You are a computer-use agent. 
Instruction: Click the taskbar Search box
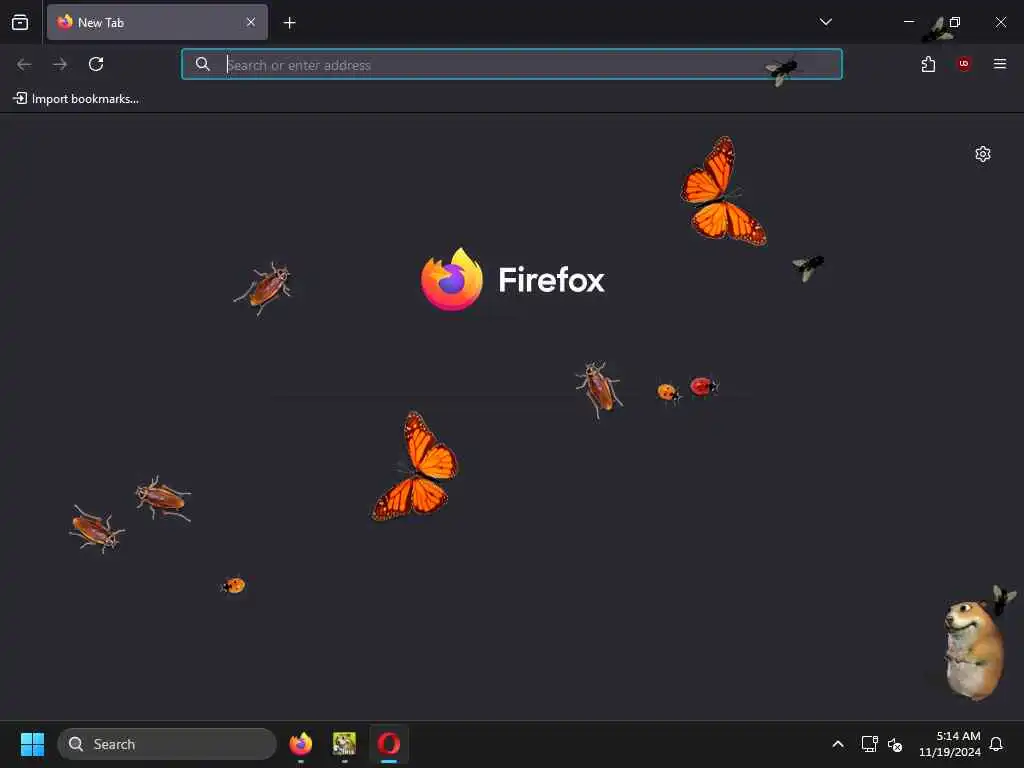(167, 744)
